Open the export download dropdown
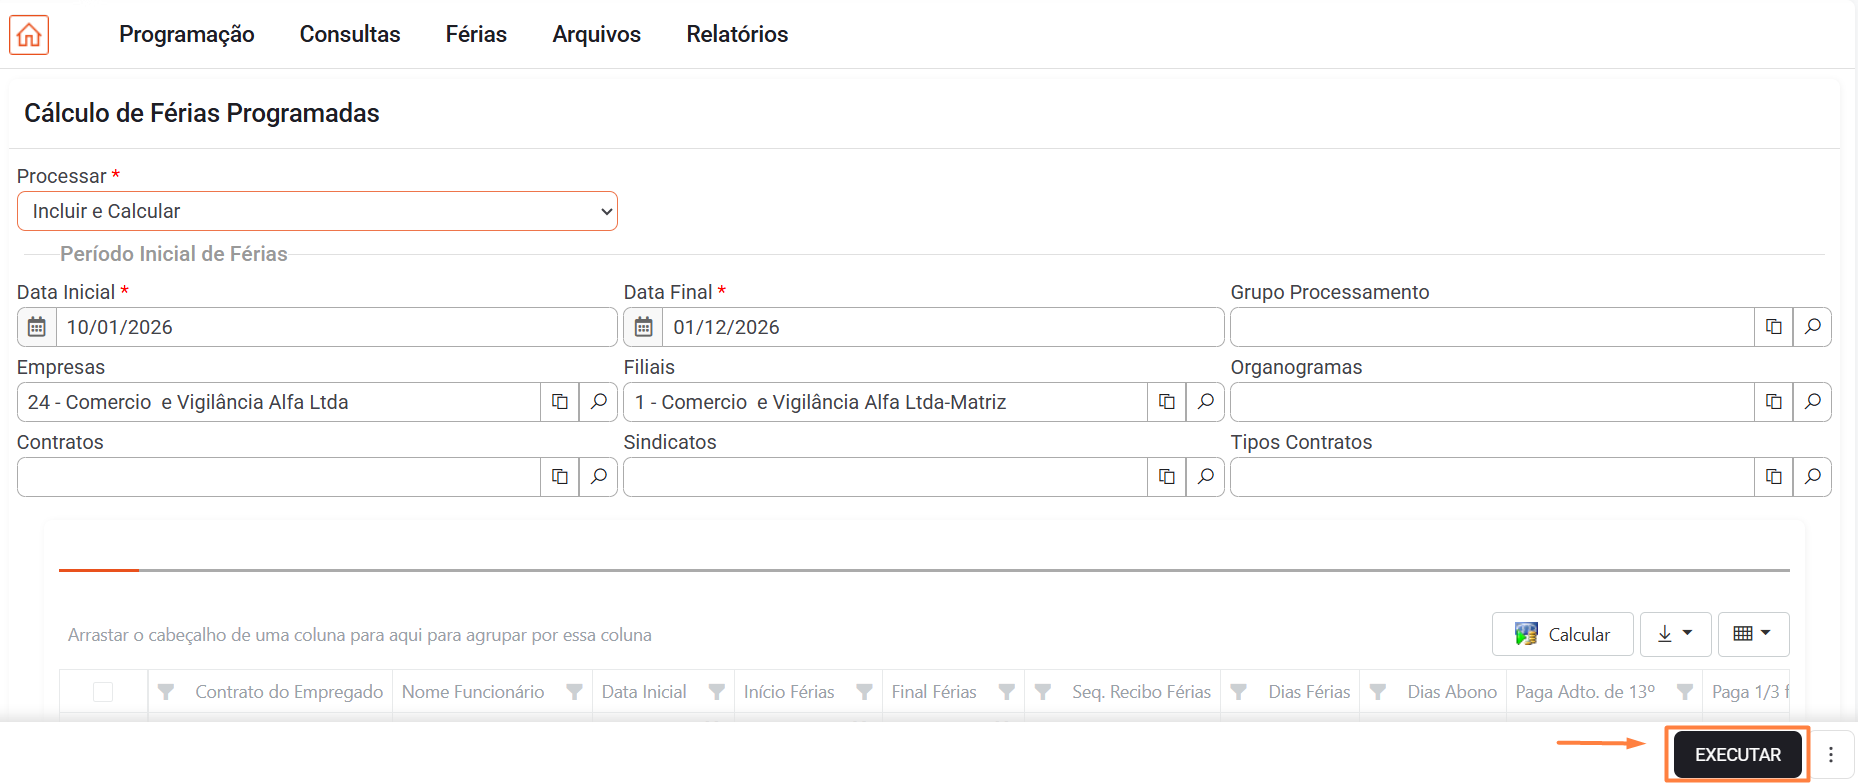The width and height of the screenshot is (1858, 784). click(x=1675, y=634)
